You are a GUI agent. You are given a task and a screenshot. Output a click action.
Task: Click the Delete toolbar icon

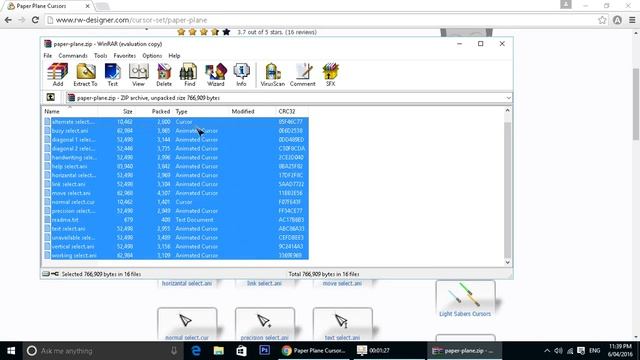click(x=164, y=75)
